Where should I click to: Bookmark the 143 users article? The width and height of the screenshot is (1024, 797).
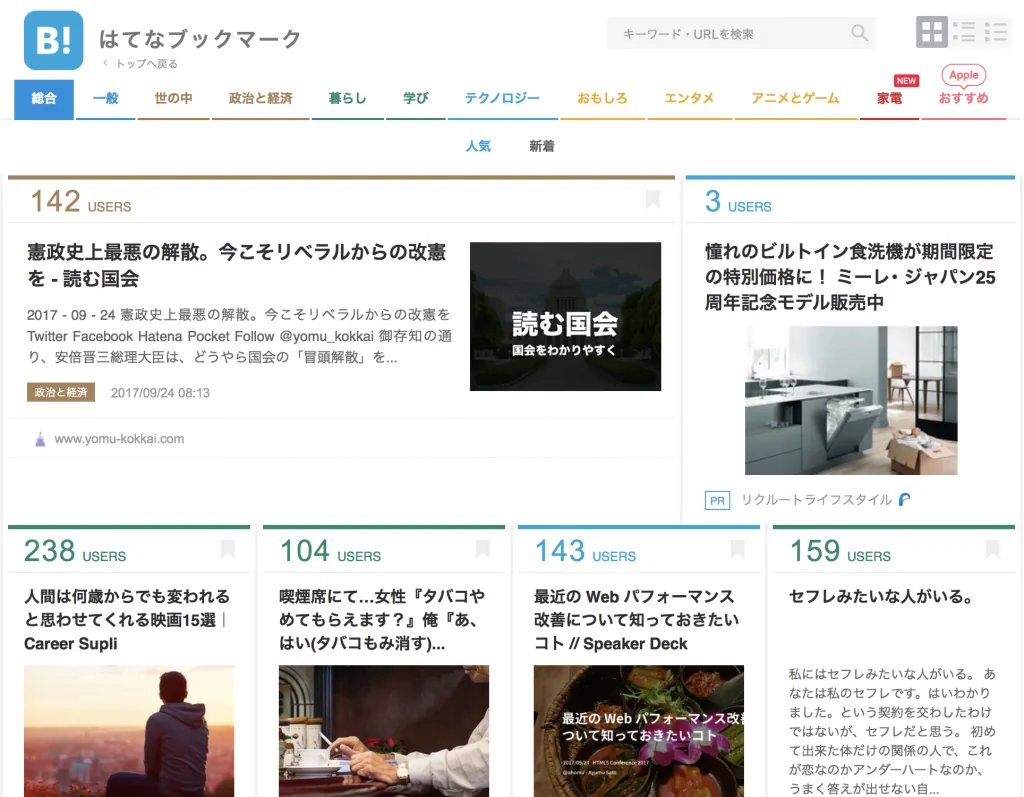click(x=737, y=549)
